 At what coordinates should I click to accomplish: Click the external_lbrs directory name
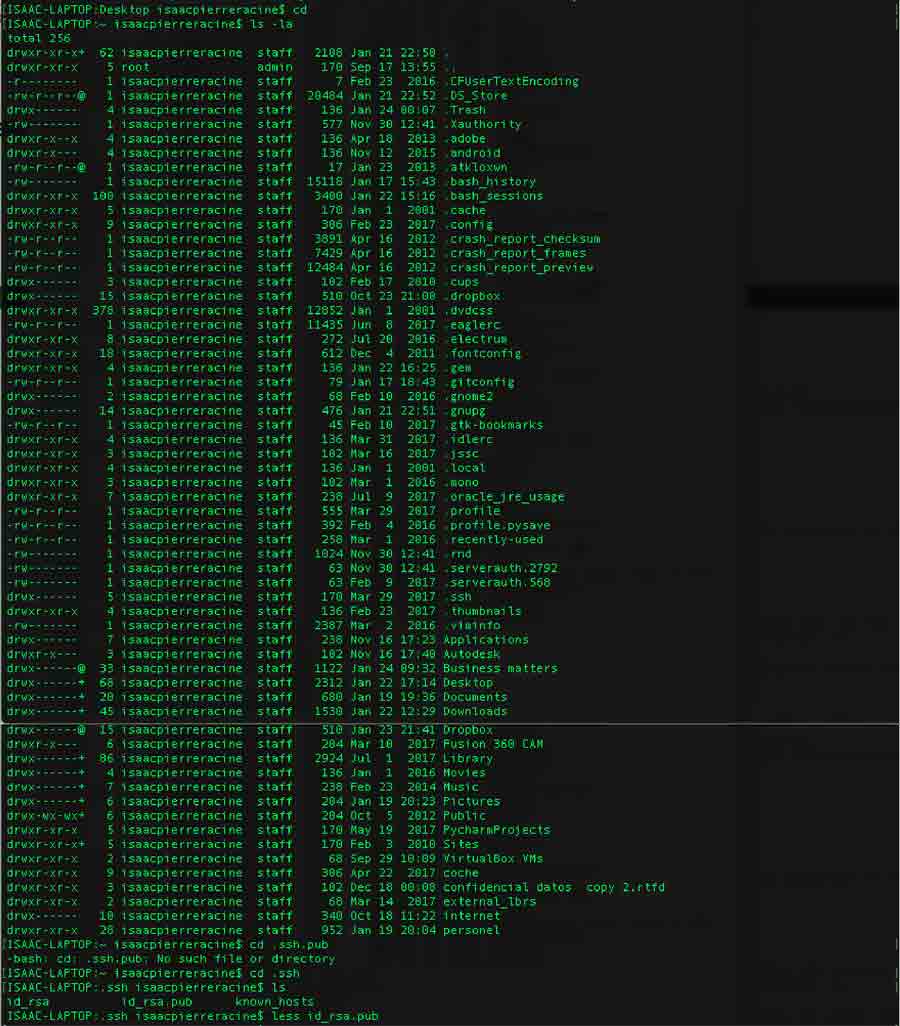click(x=489, y=901)
